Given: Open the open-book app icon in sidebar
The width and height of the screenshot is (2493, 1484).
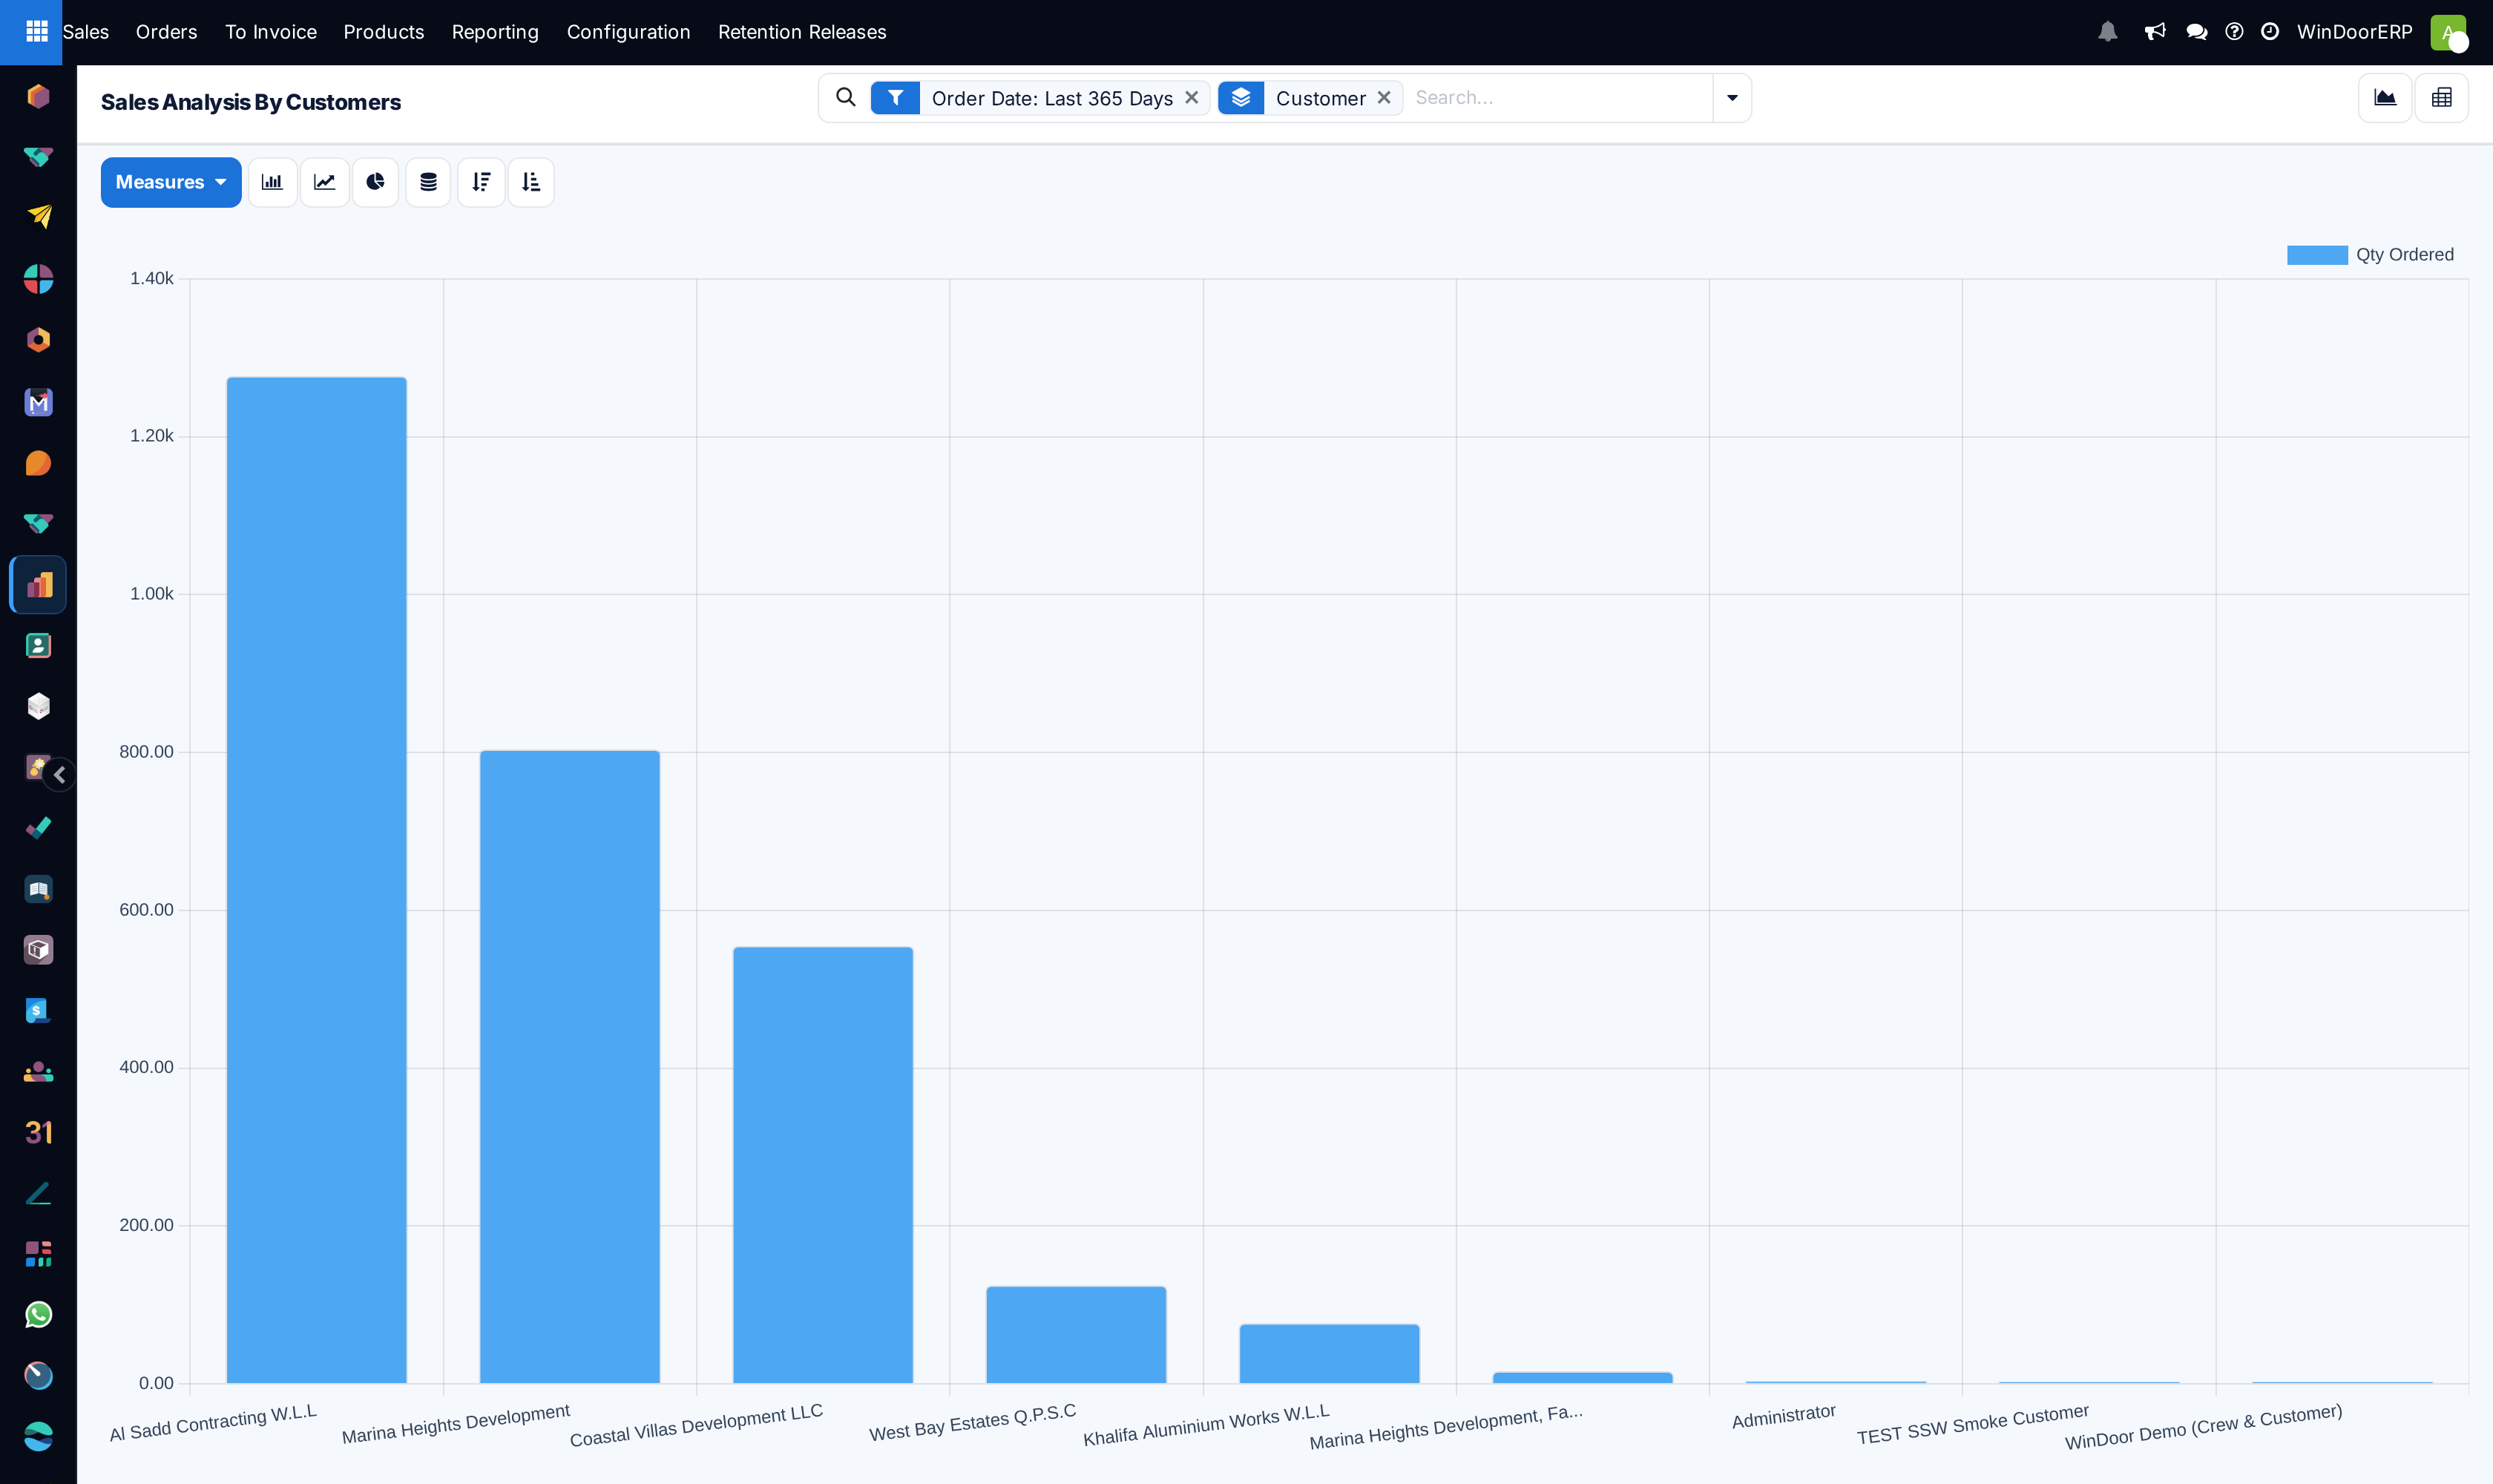Looking at the screenshot, I should tap(38, 889).
